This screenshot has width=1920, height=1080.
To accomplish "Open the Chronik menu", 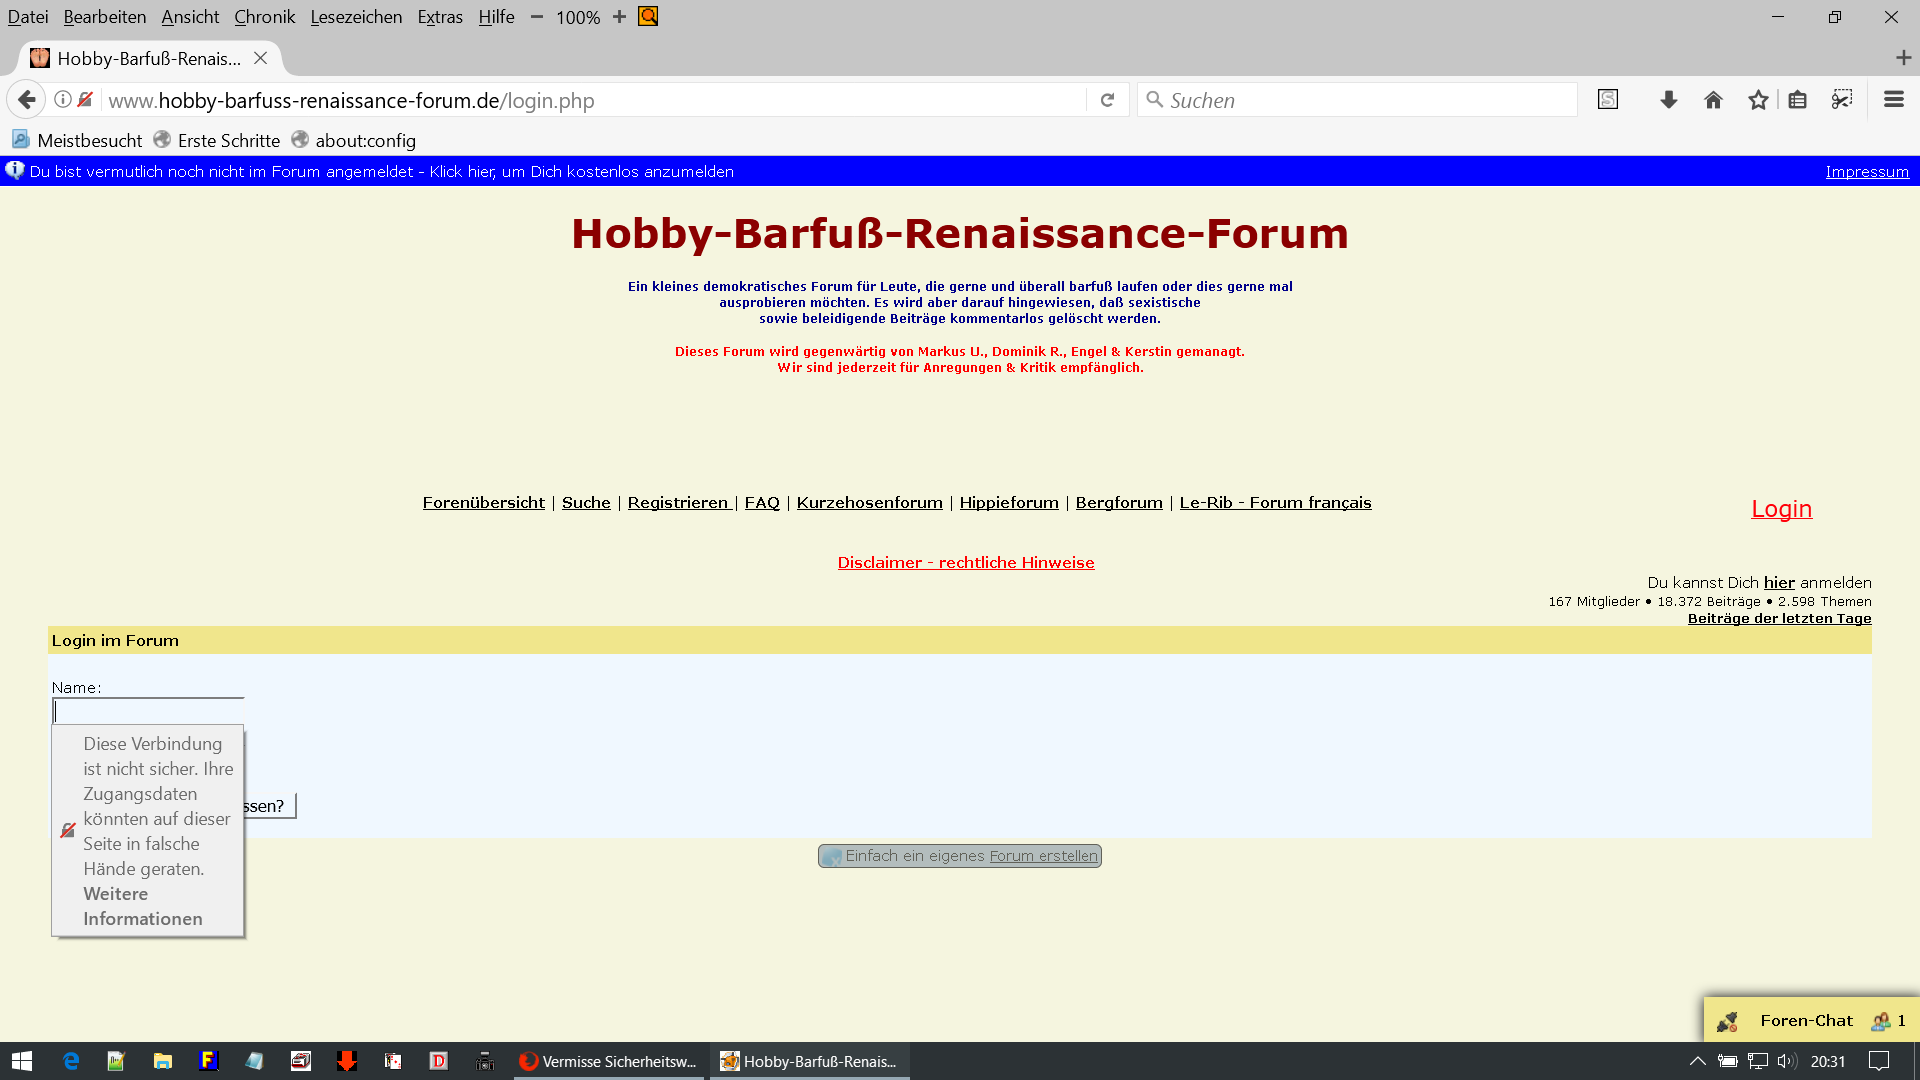I will tap(264, 17).
